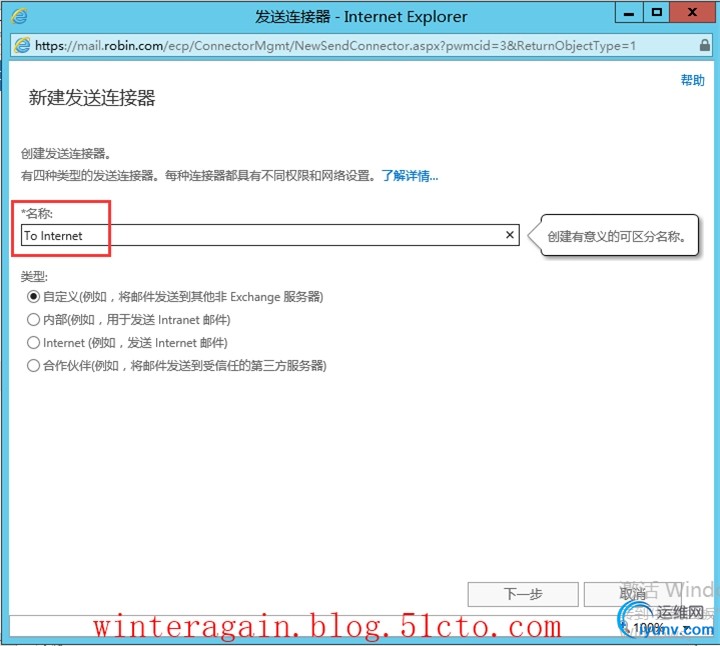Select the 自定义 connector type radio button
720x646 pixels.
tap(33, 297)
